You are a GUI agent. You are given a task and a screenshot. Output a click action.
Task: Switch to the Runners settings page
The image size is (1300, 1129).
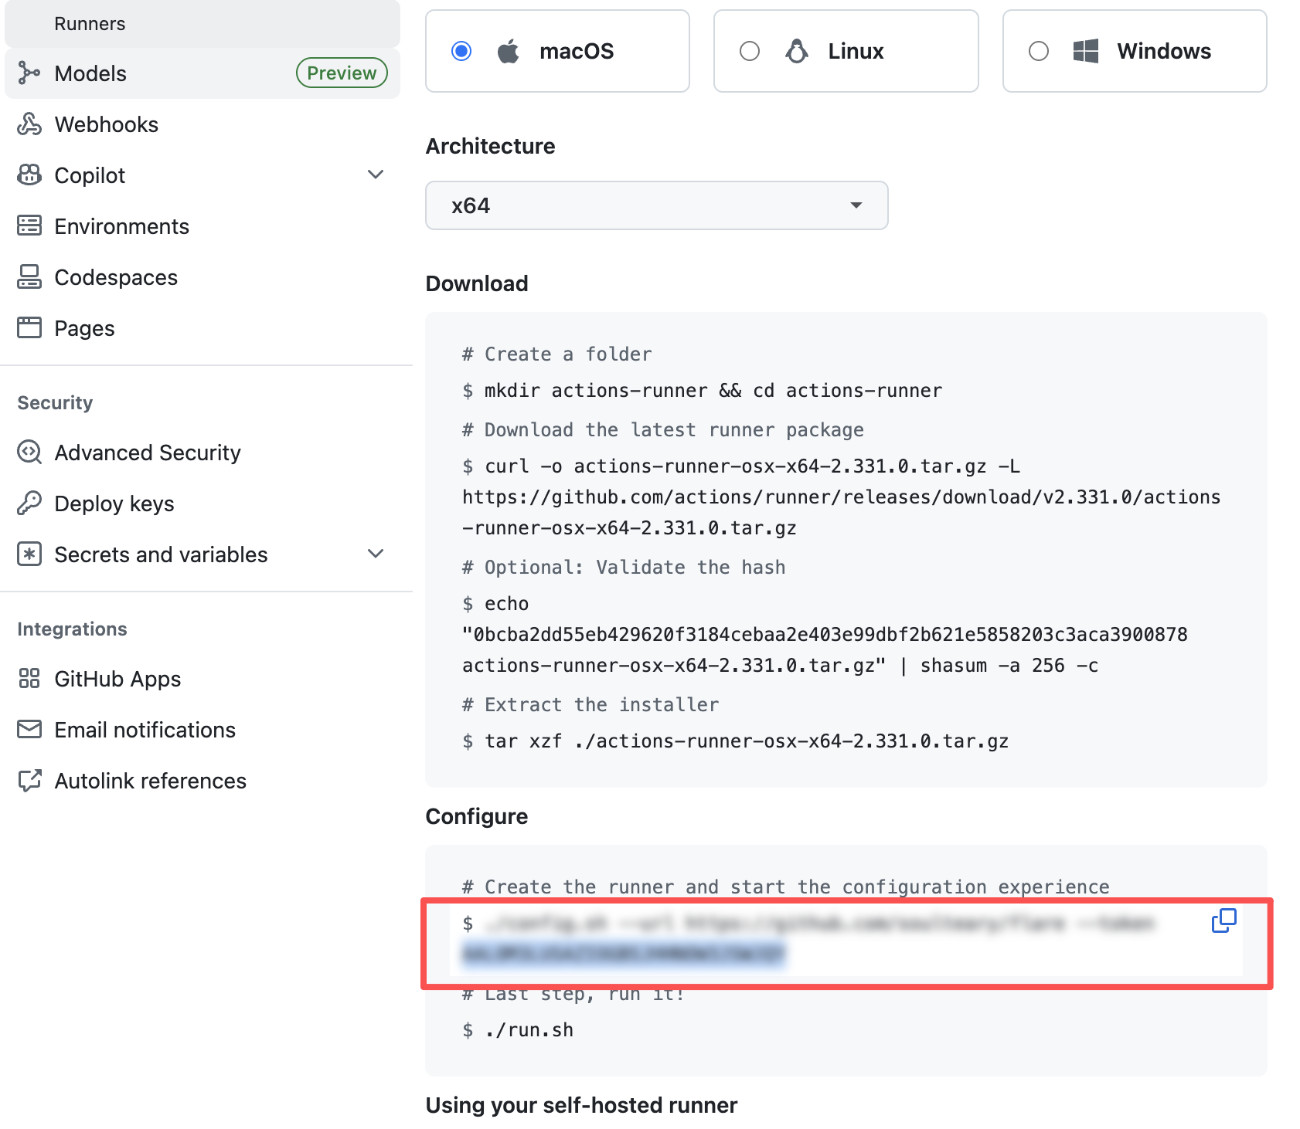90,23
